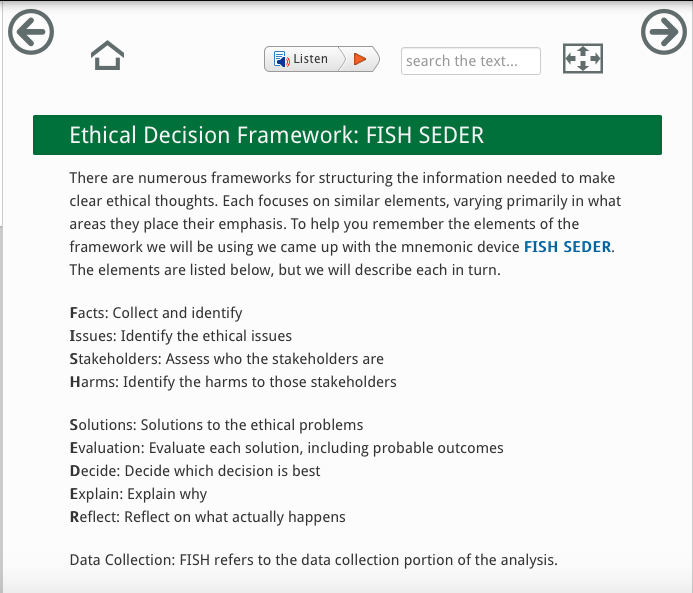Click the Harms list item text
The image size is (693, 593).
[233, 381]
